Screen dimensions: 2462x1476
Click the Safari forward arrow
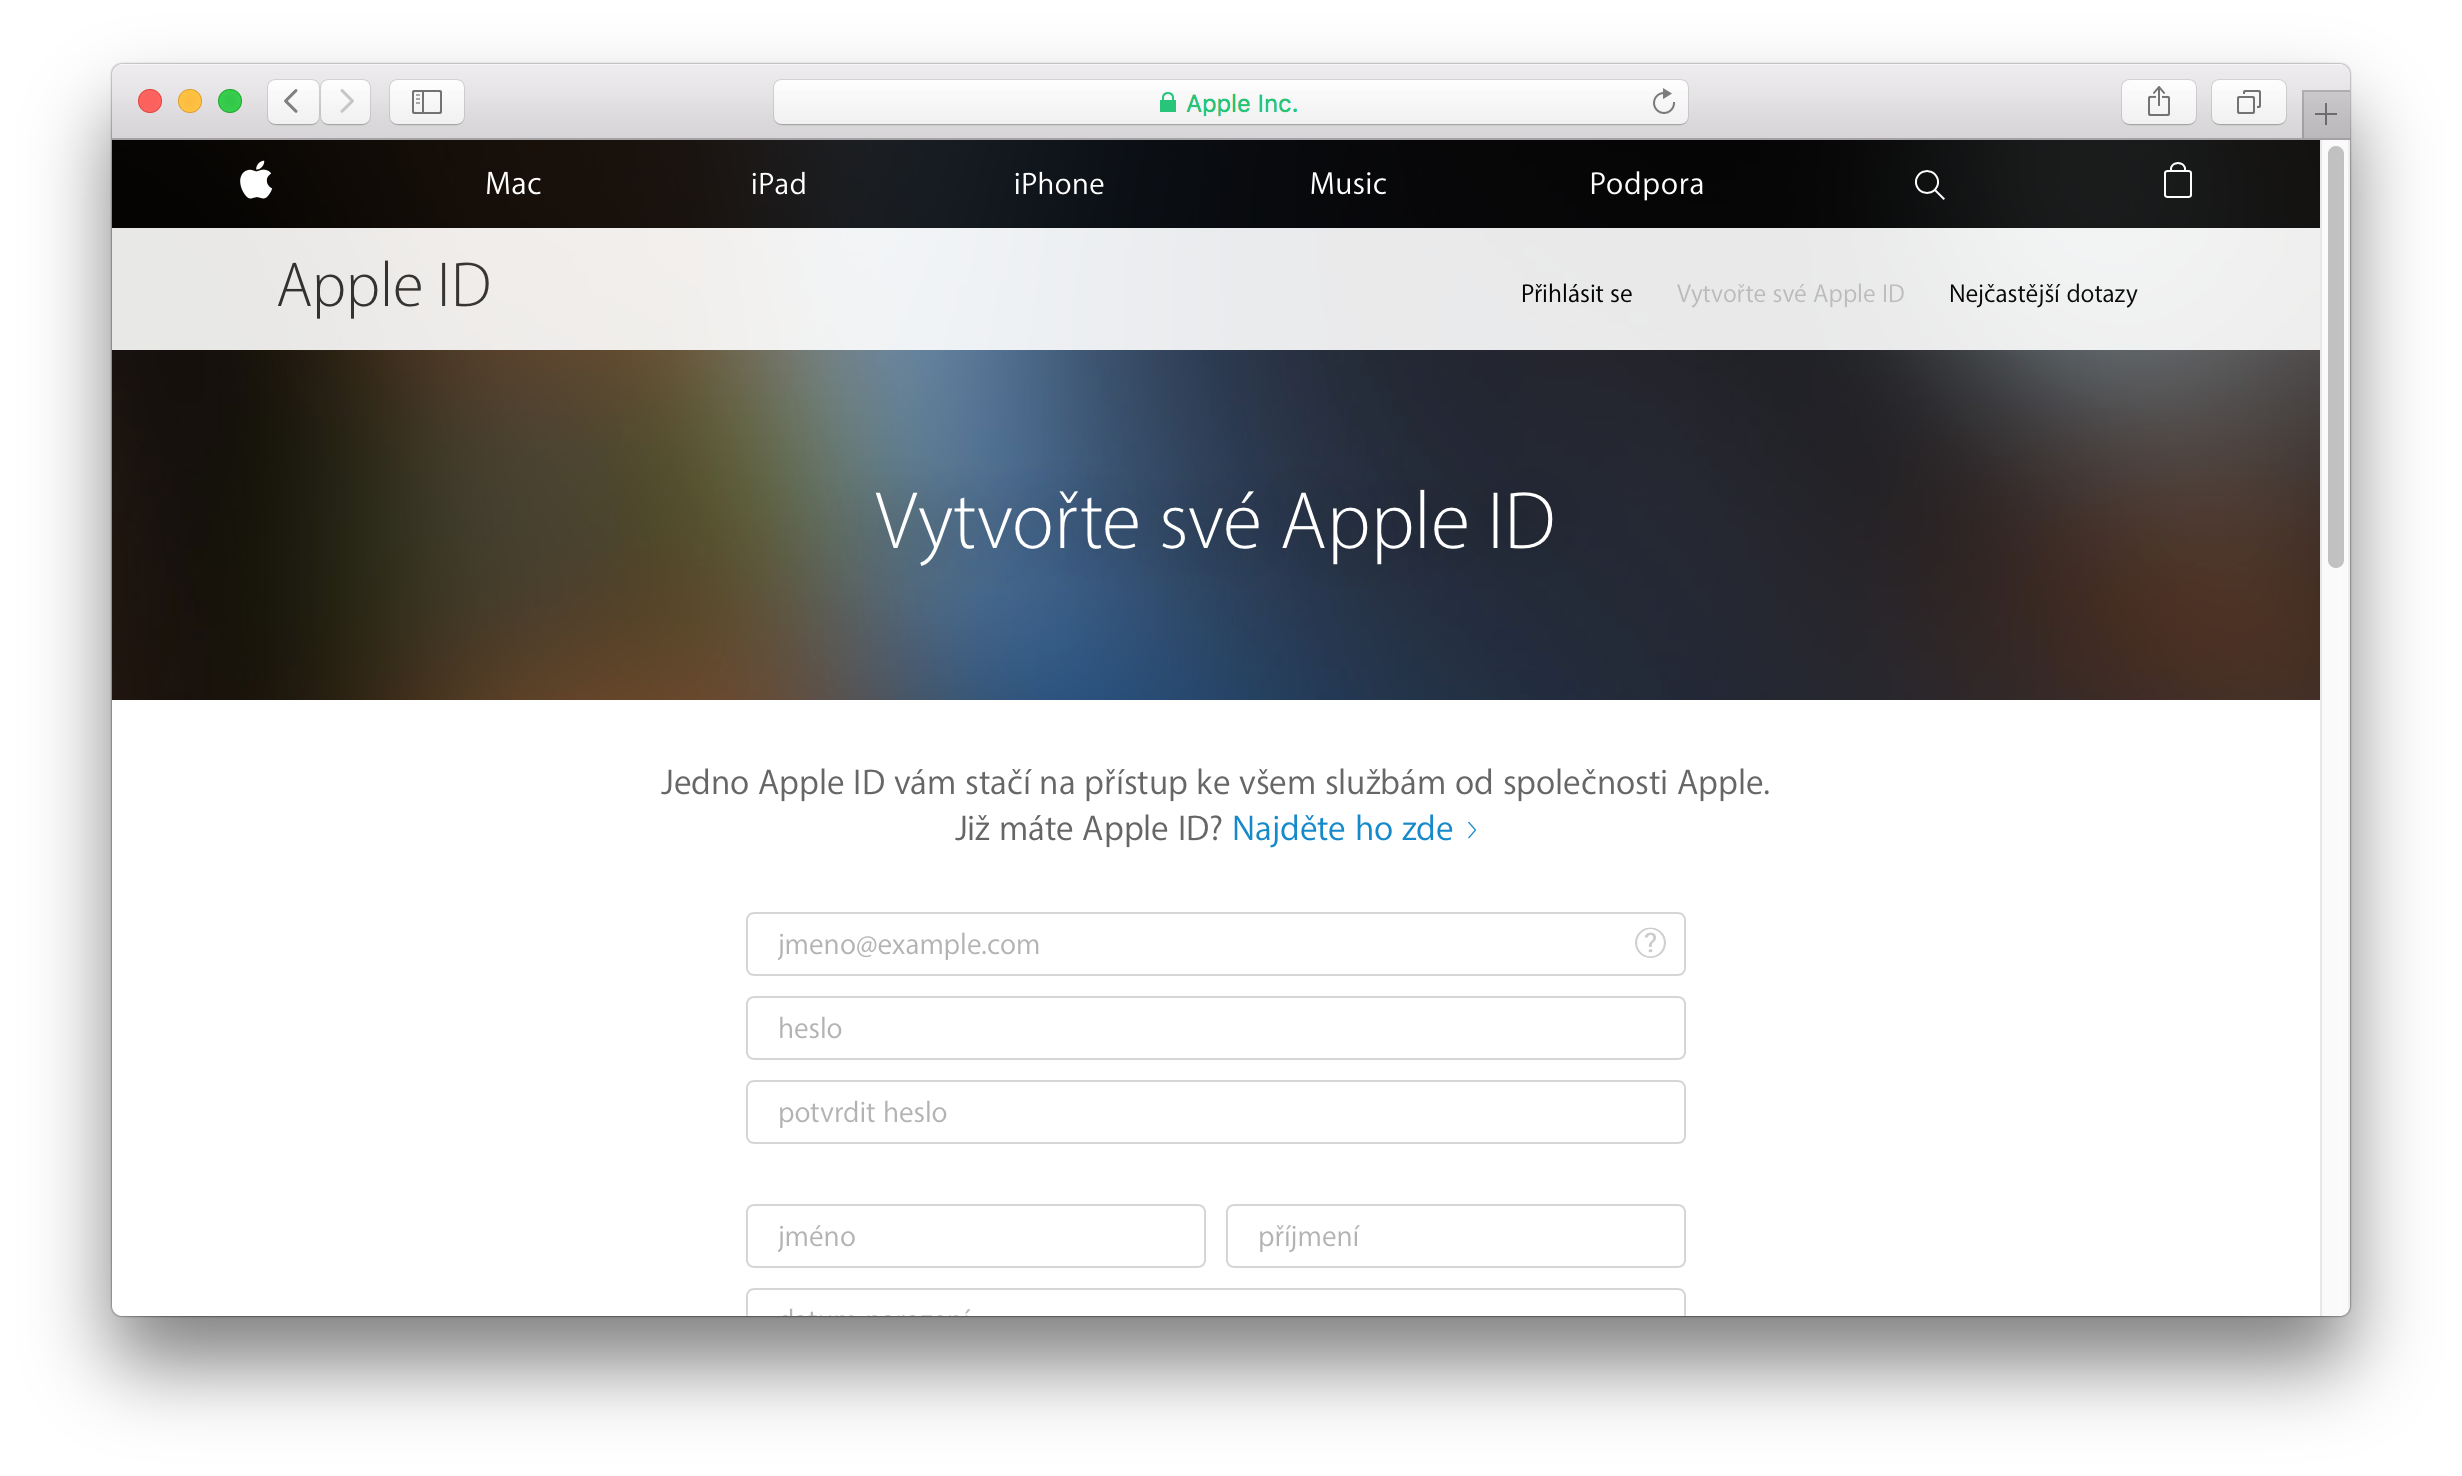tap(346, 102)
